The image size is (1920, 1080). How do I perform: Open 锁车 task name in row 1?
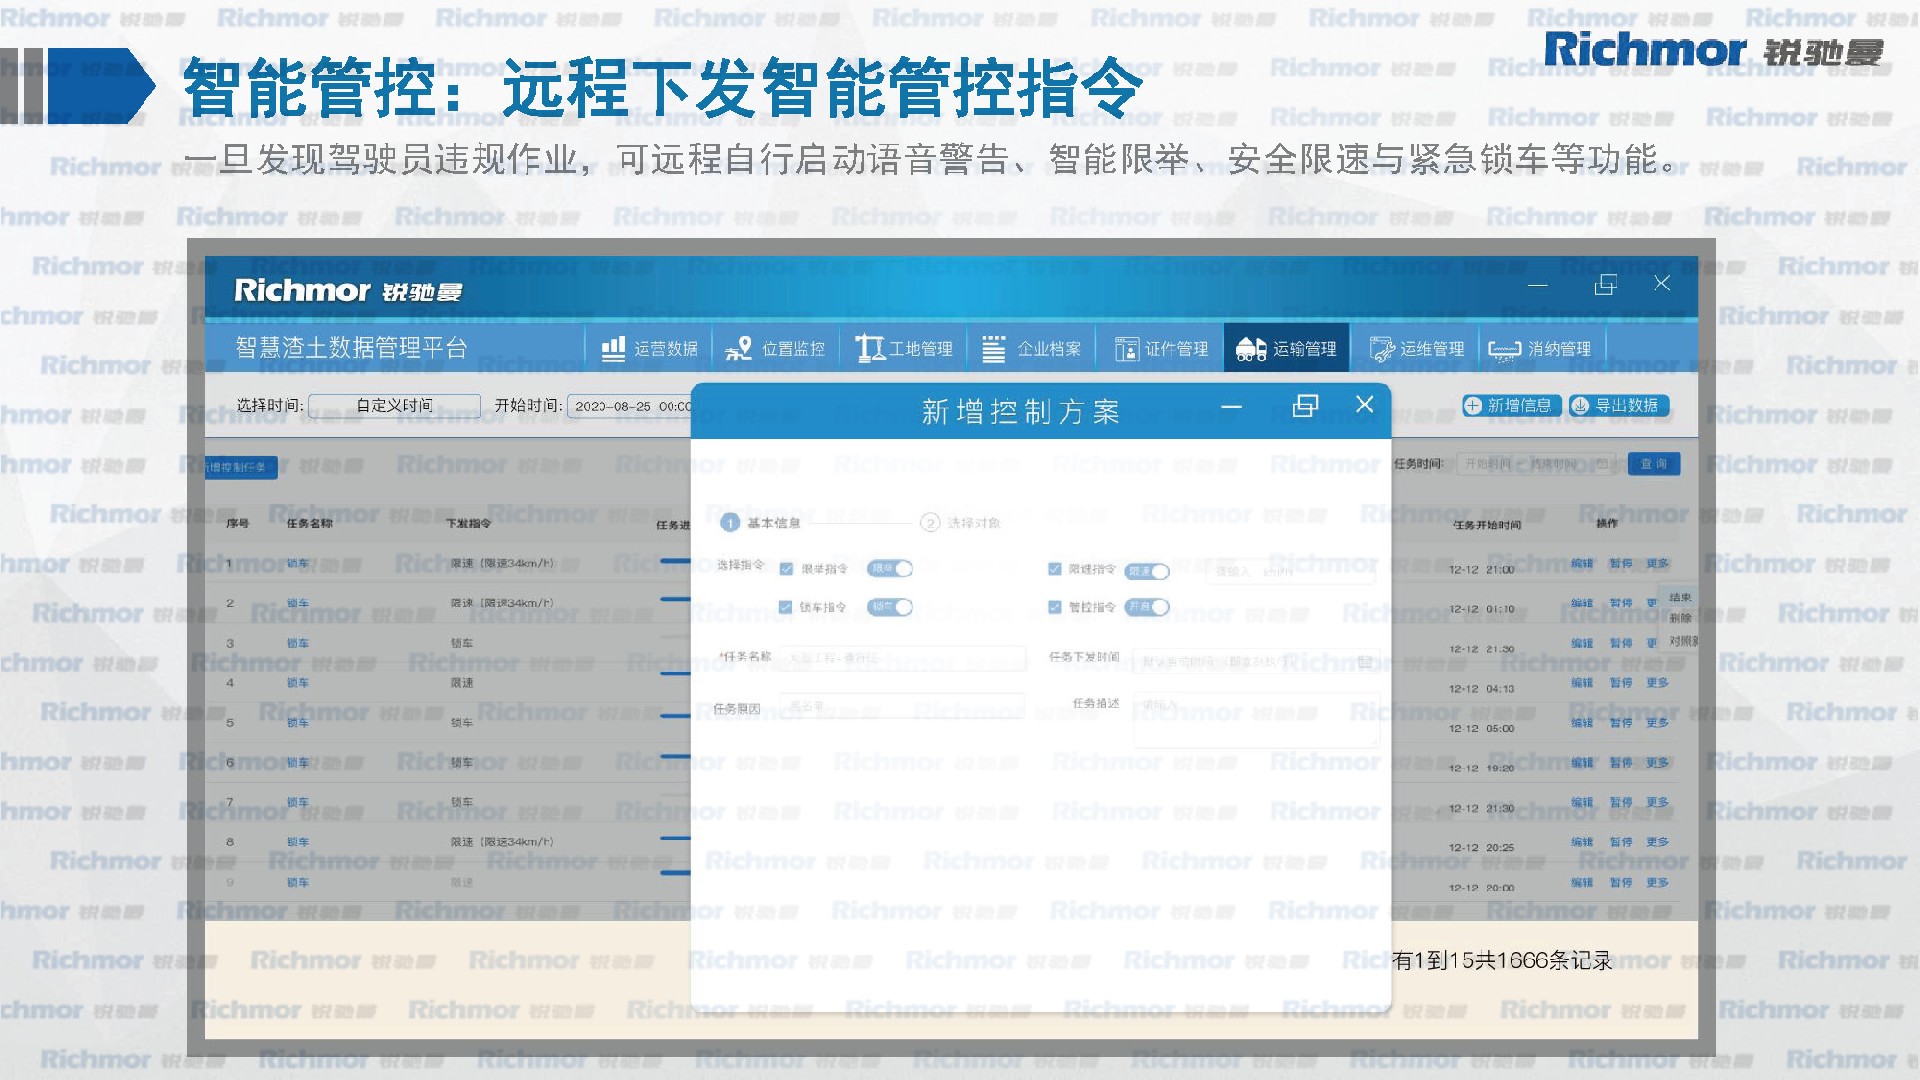(x=298, y=563)
